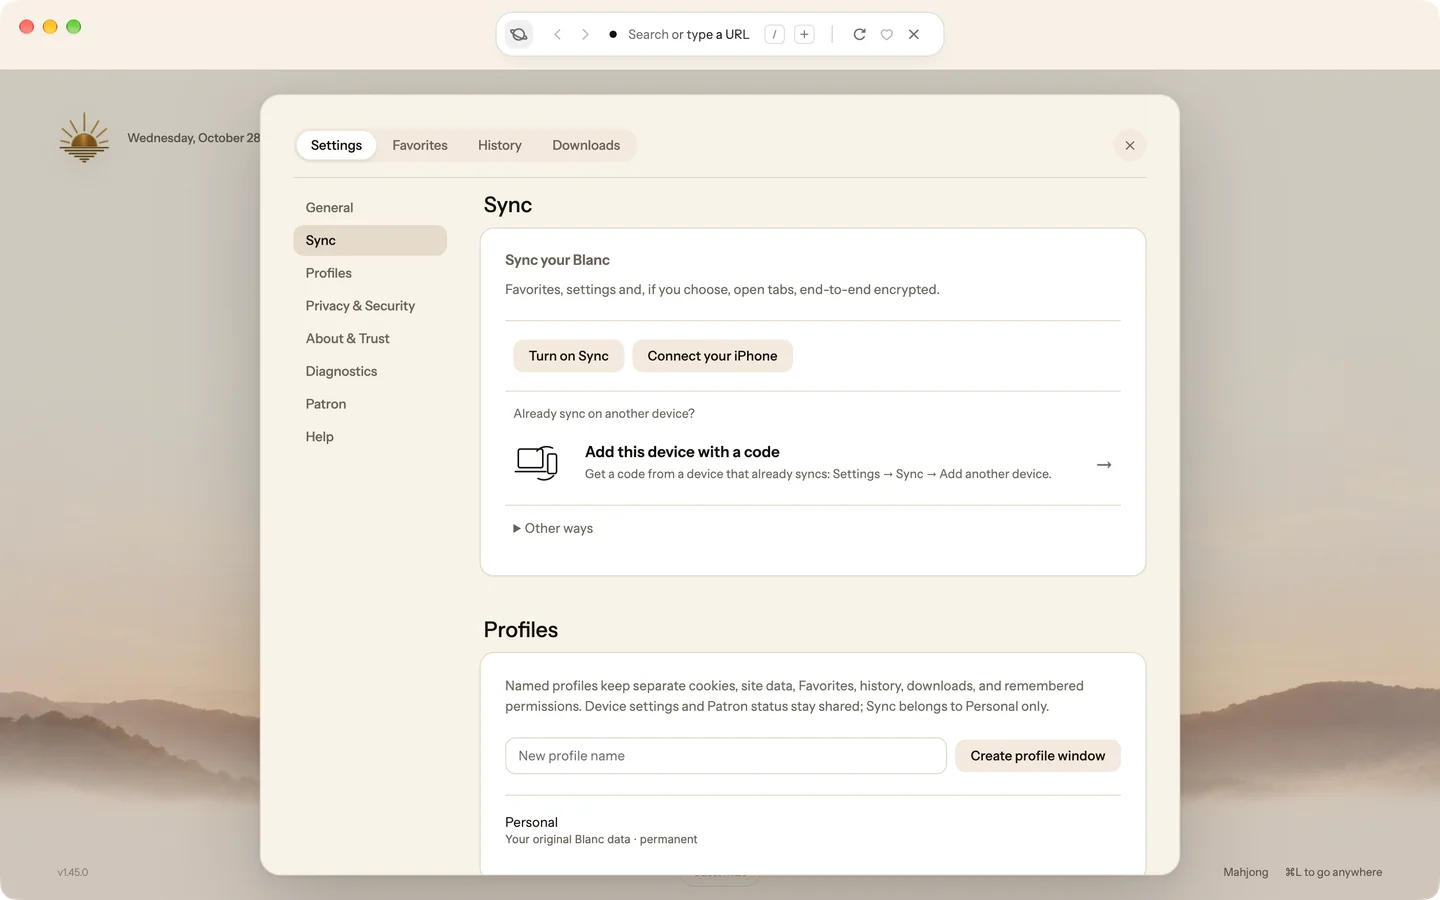This screenshot has height=900, width=1440.
Task: Focus the New profile name field
Action: click(726, 756)
